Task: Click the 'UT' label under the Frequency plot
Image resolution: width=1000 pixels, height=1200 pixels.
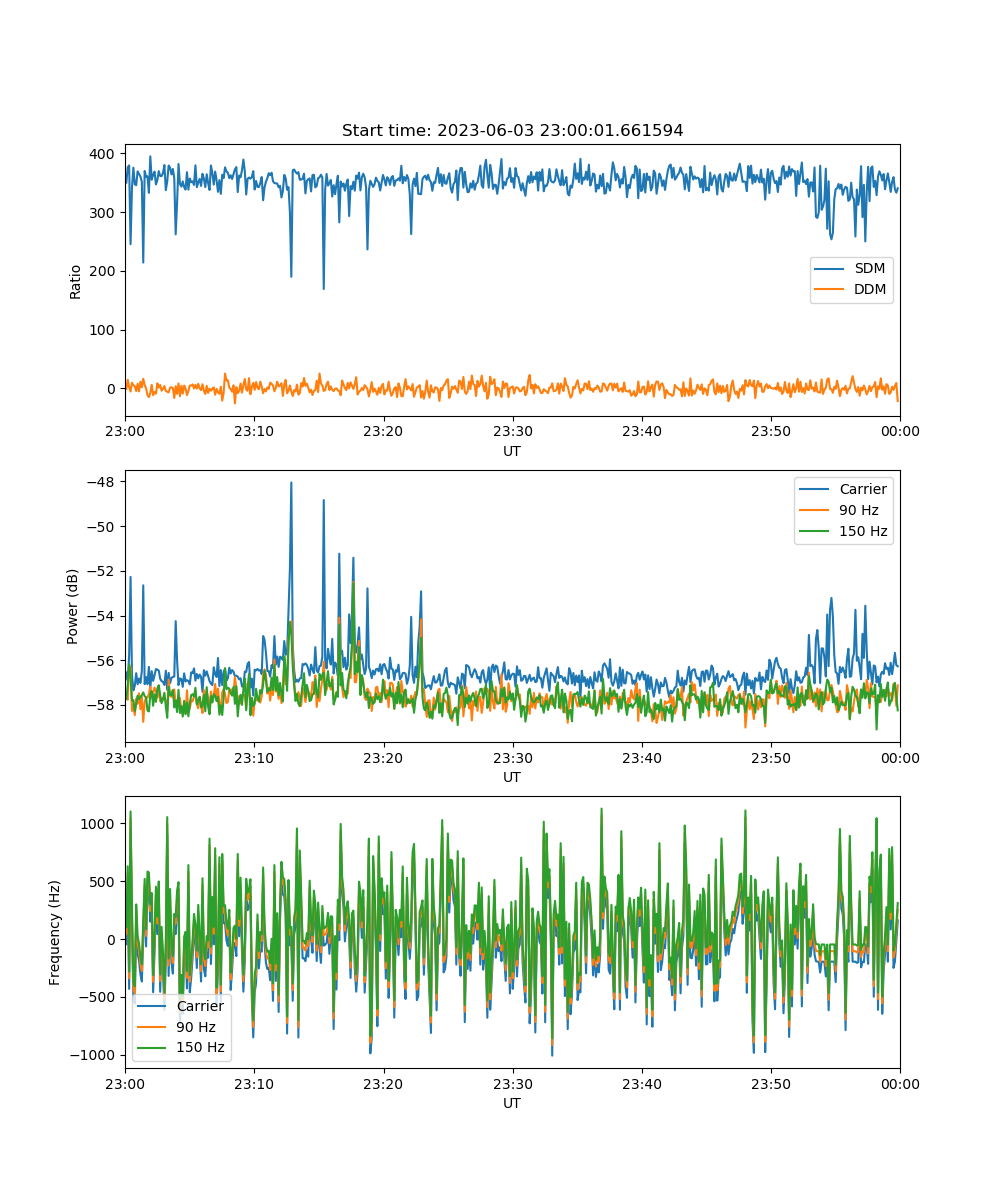Action: click(x=512, y=1103)
